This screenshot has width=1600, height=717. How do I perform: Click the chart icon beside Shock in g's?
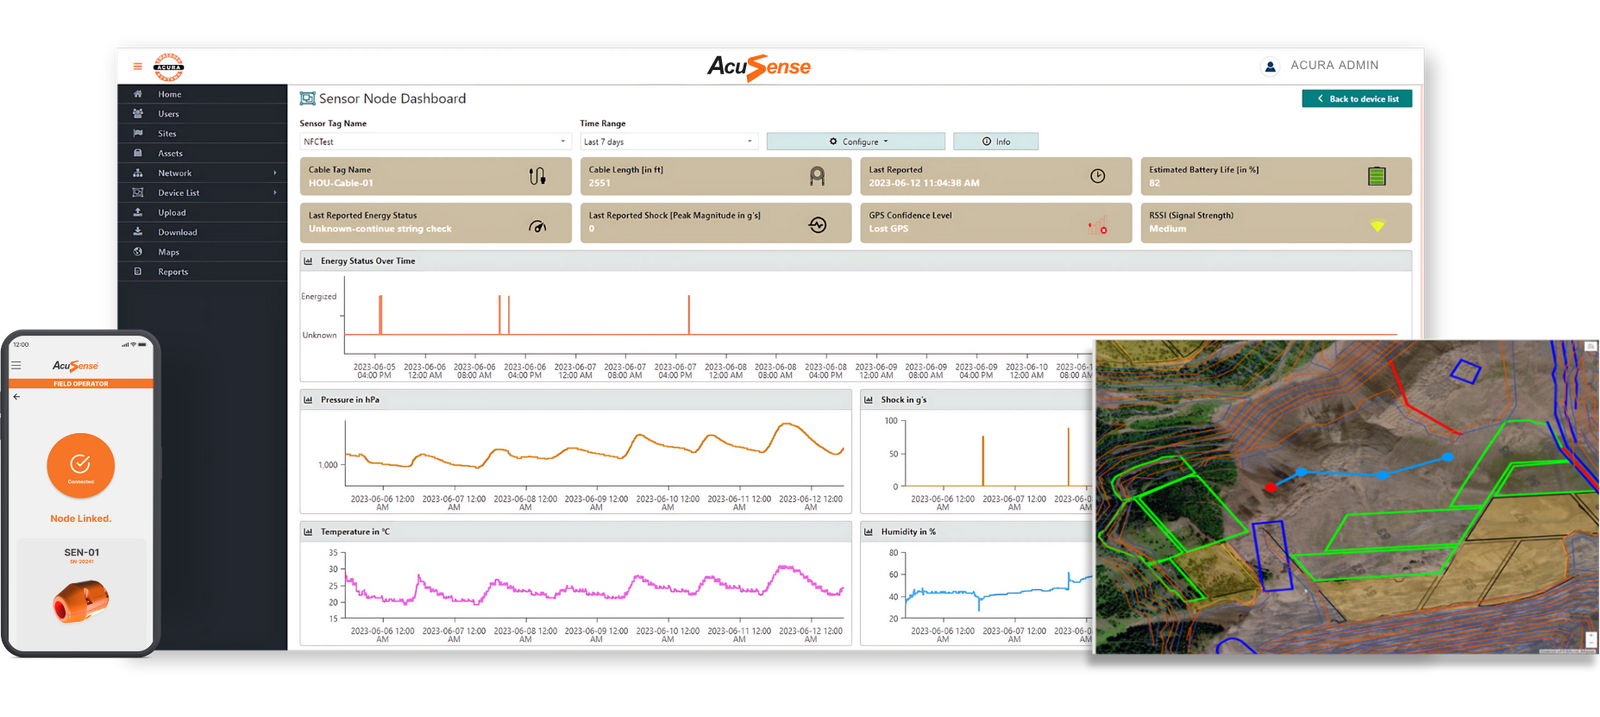[x=868, y=400]
